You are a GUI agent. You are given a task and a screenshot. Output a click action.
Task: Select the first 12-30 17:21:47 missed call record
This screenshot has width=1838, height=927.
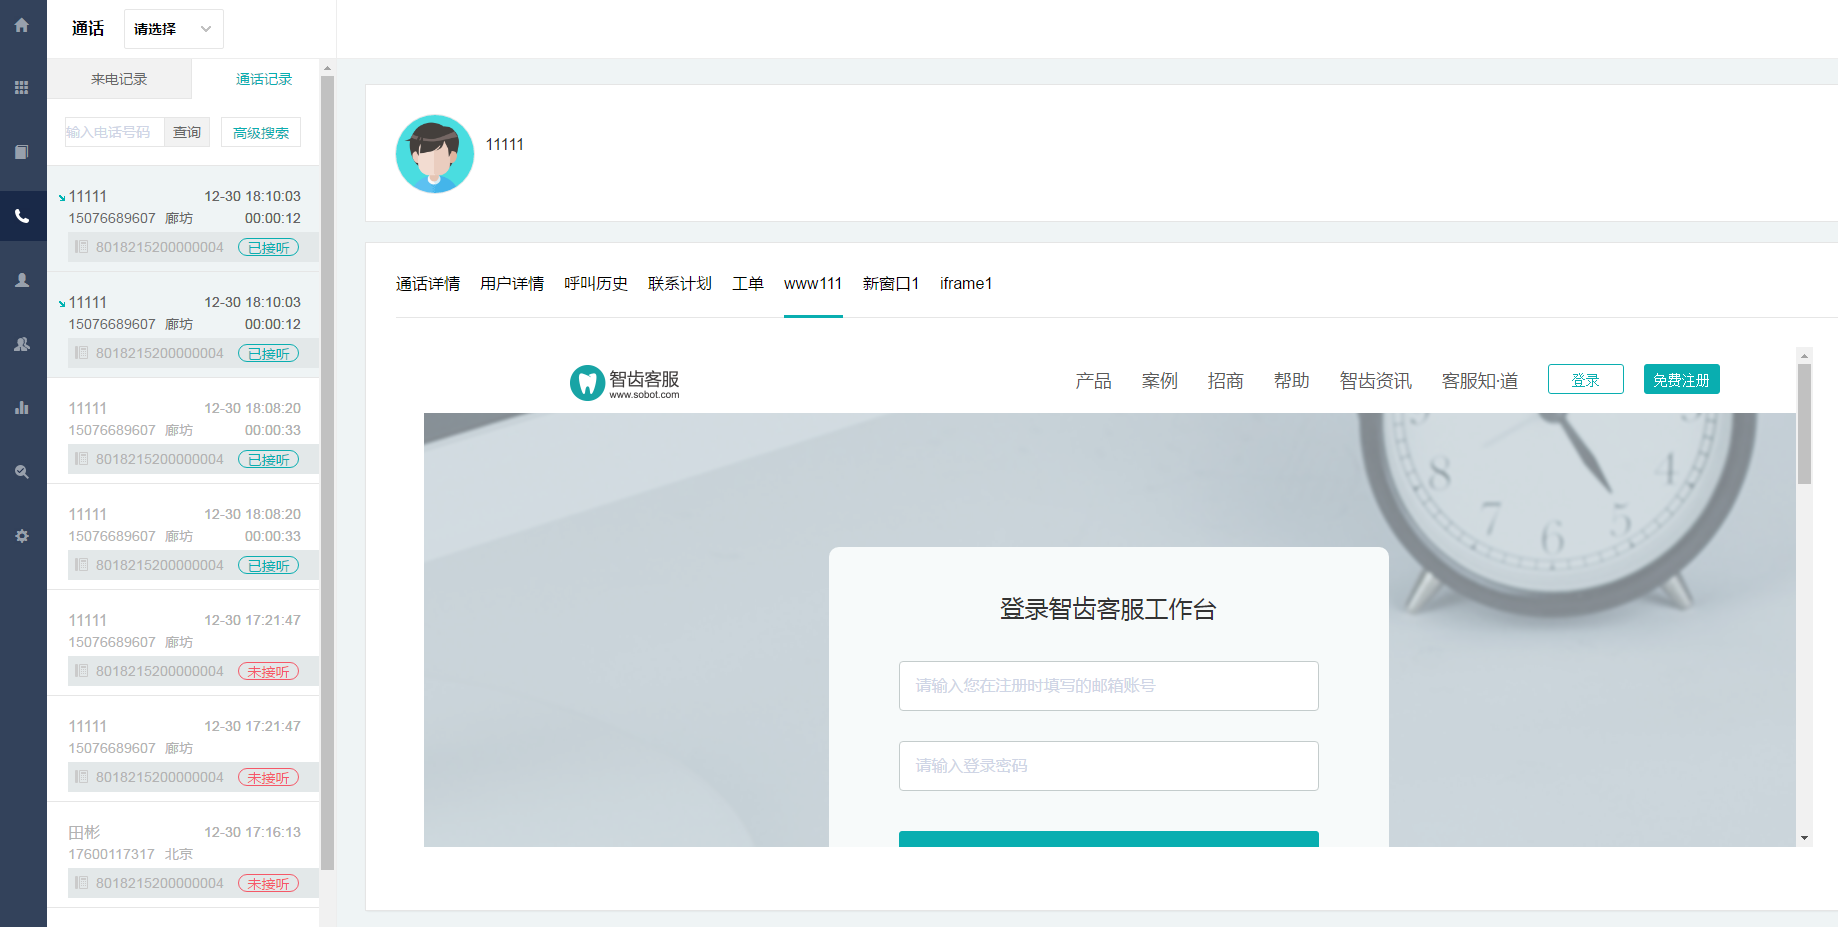(184, 644)
